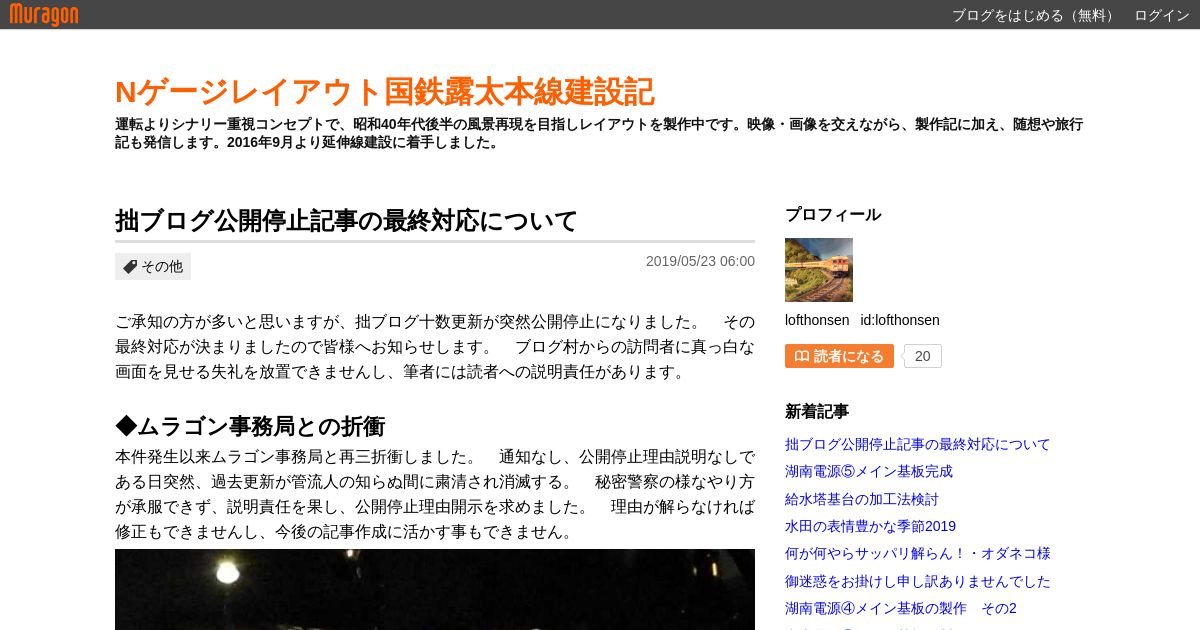The image size is (1200, 630).
Task: Click the article photo of night scene
Action: (435, 589)
